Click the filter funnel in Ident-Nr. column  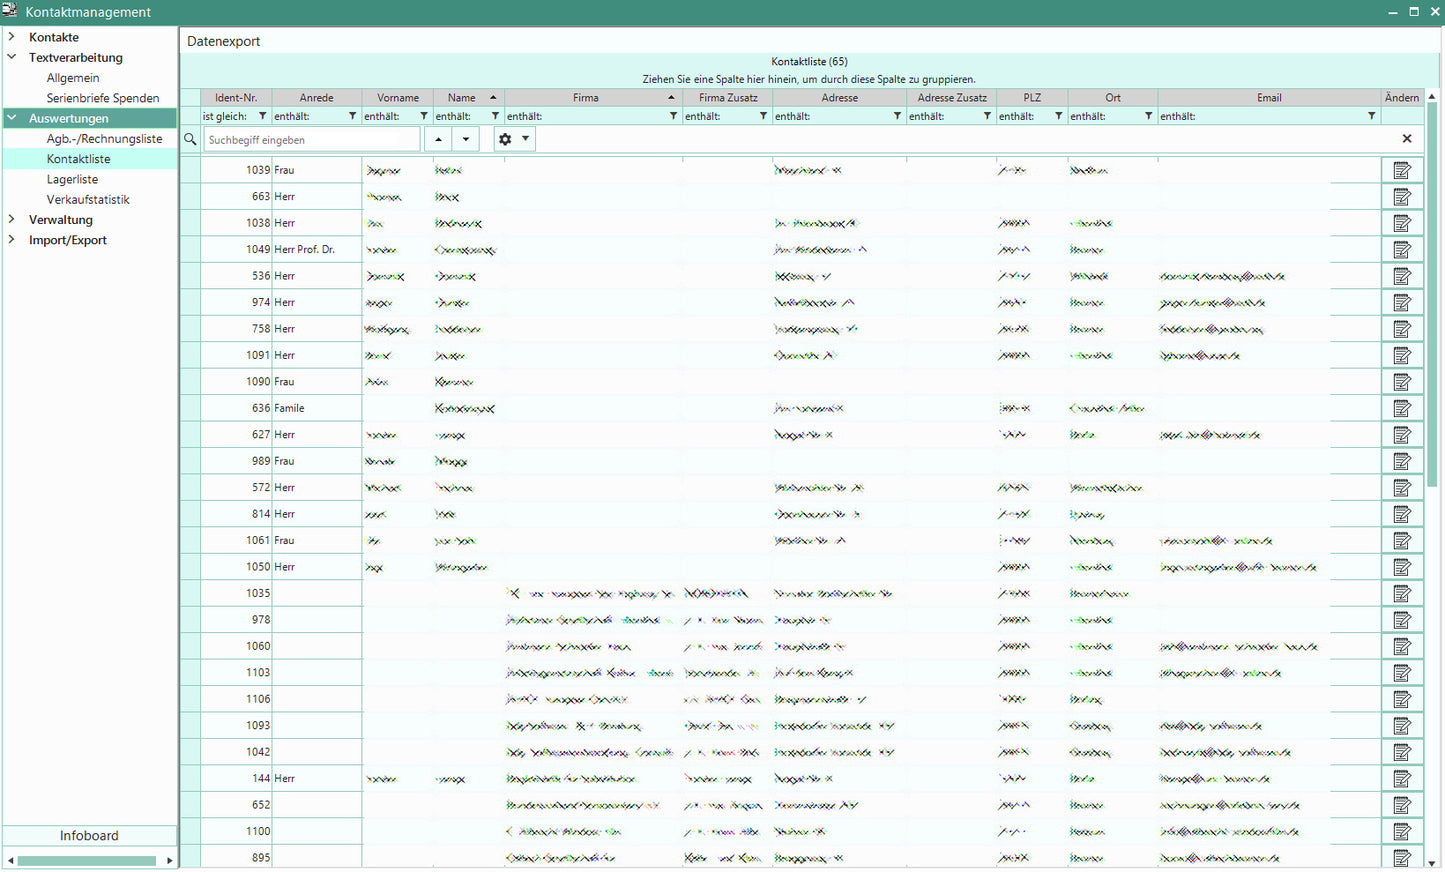coord(263,117)
